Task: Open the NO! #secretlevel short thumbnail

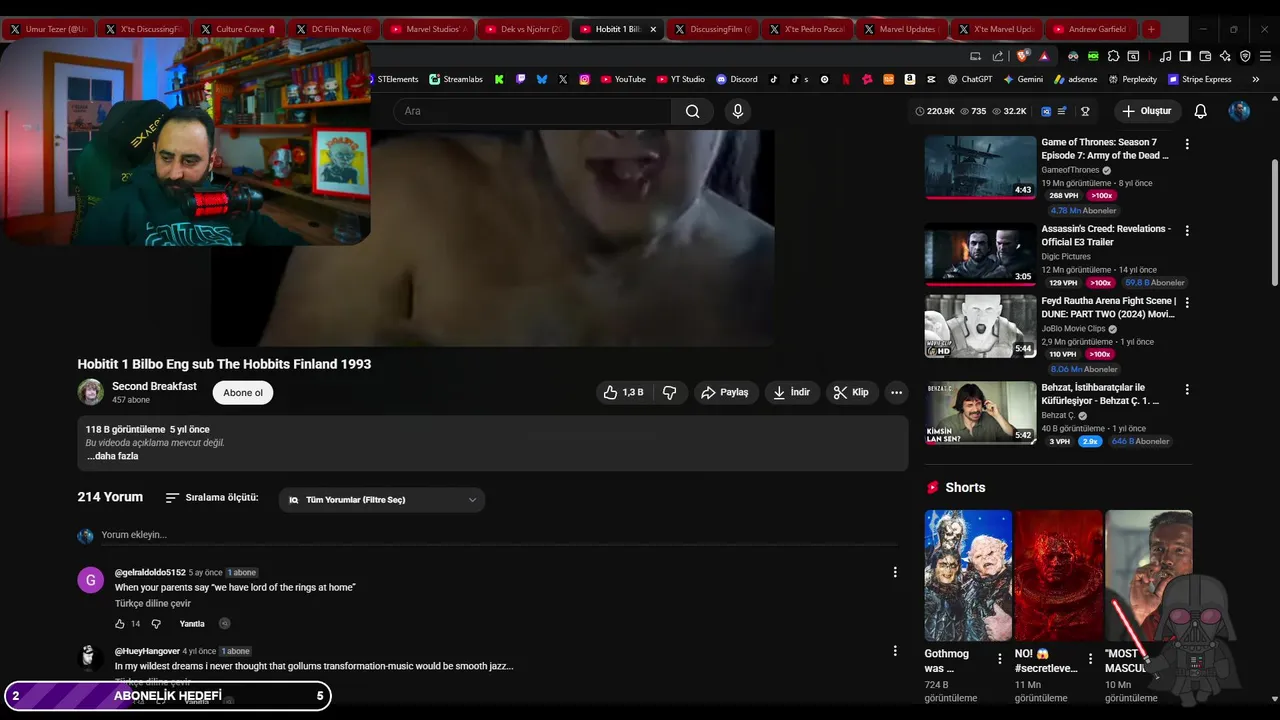Action: [1058, 575]
